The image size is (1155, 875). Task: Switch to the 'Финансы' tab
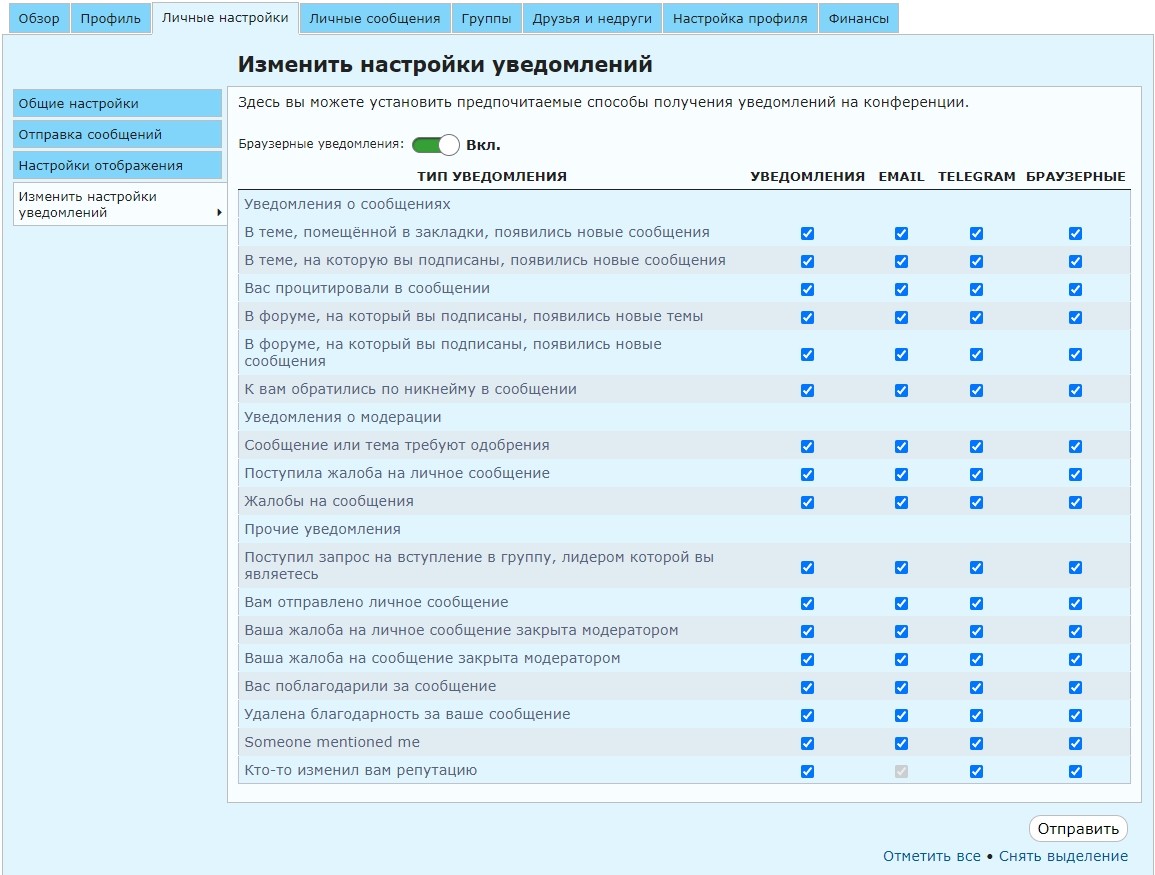858,18
